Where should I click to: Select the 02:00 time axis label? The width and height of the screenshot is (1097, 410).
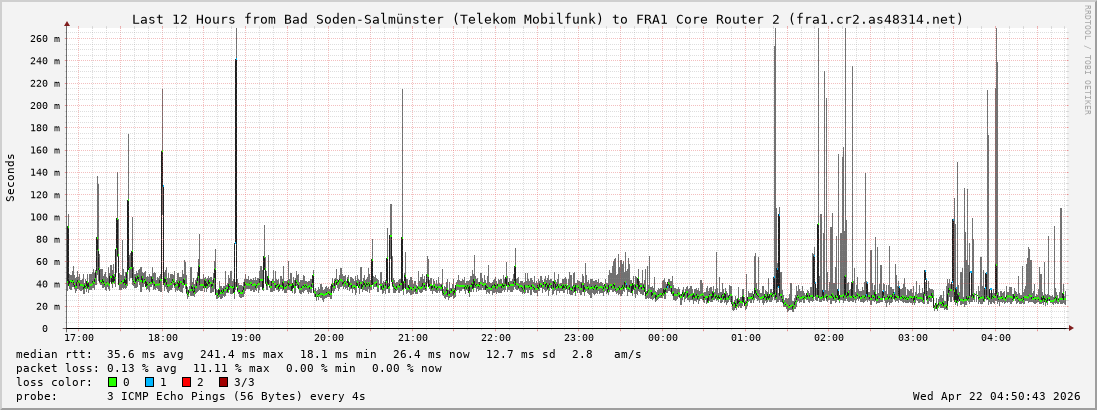(x=829, y=338)
